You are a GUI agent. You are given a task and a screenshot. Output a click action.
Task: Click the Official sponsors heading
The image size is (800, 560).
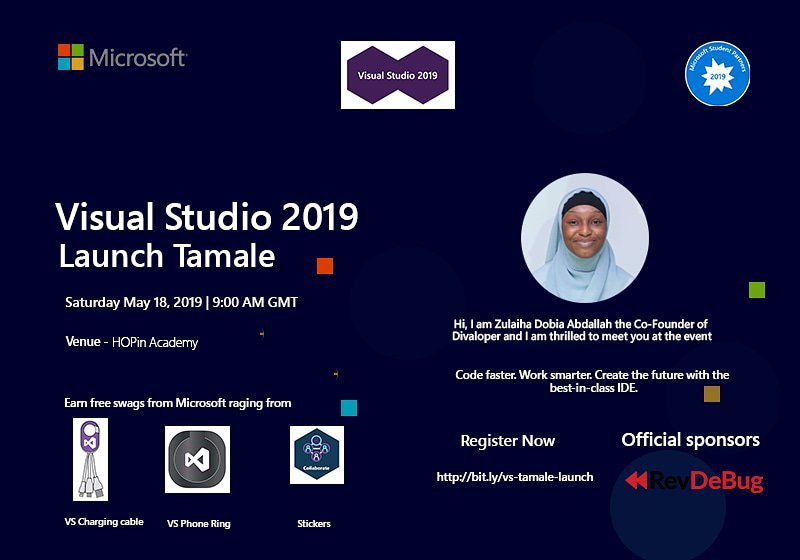tap(690, 440)
